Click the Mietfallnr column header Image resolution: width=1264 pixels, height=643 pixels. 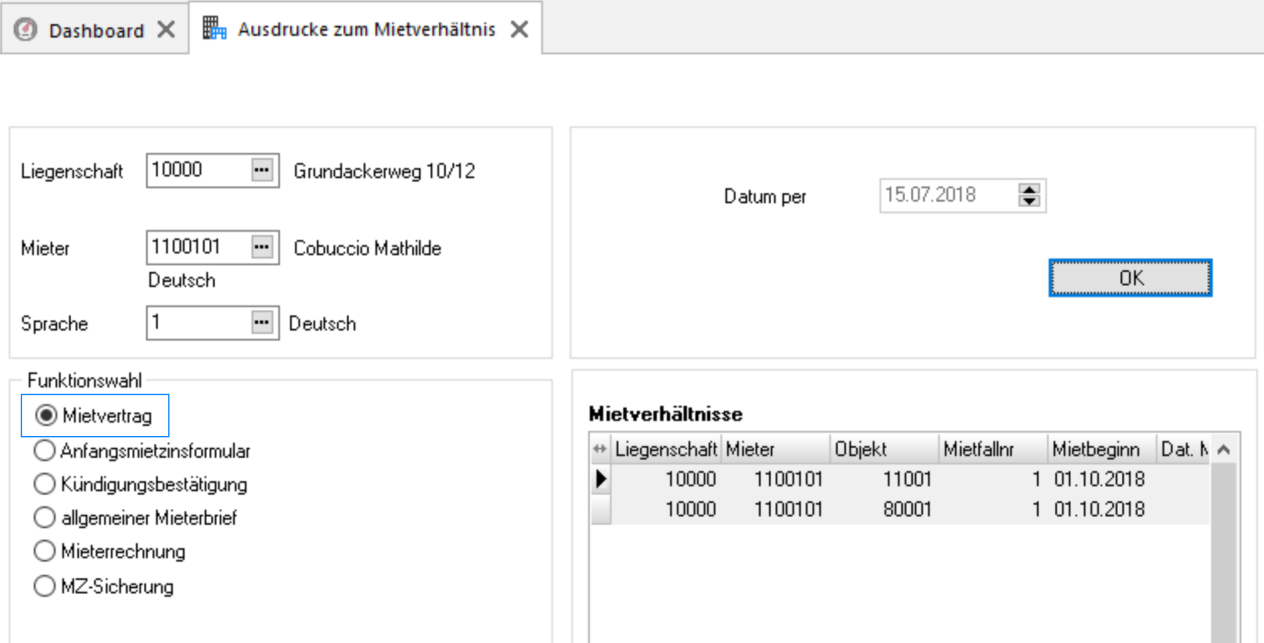coord(993,451)
